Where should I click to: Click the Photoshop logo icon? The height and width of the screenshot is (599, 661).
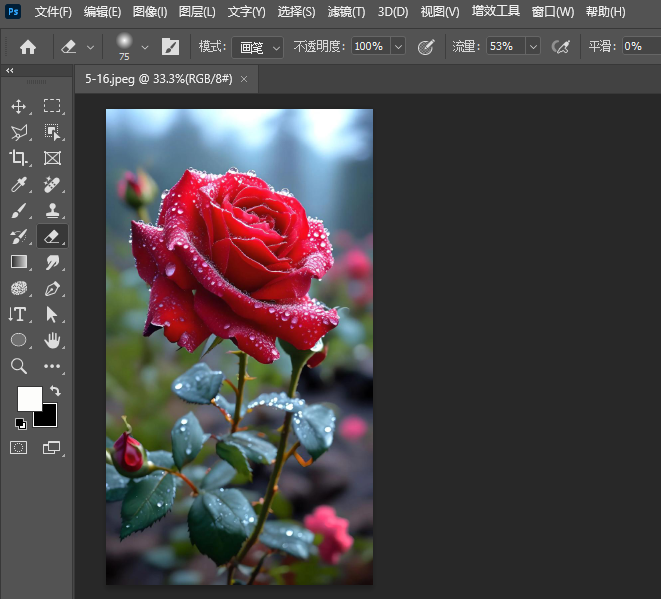[x=13, y=11]
